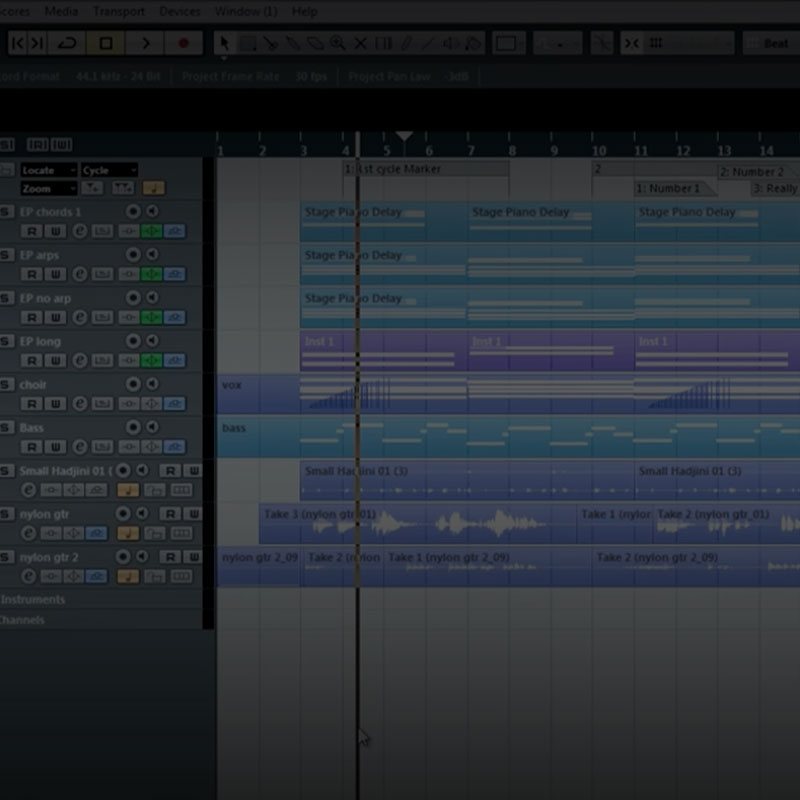The height and width of the screenshot is (800, 800).
Task: Click the 30 fps project frame rate
Action: (311, 77)
